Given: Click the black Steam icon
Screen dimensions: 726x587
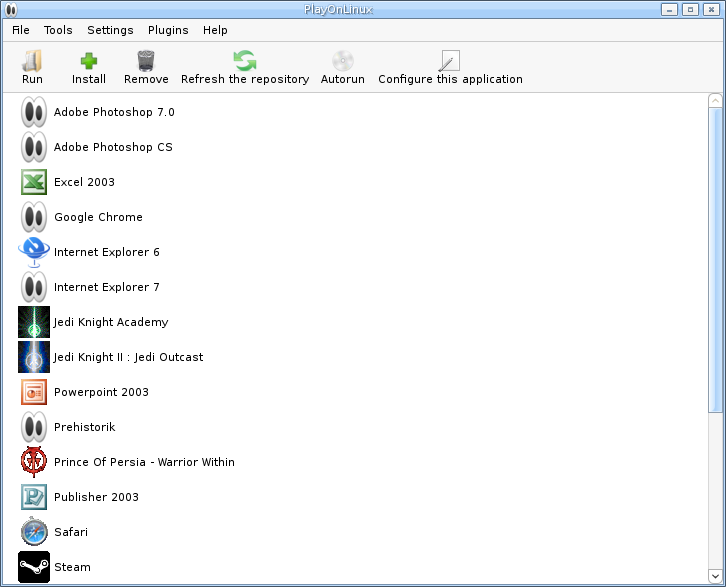Looking at the screenshot, I should [x=34, y=567].
